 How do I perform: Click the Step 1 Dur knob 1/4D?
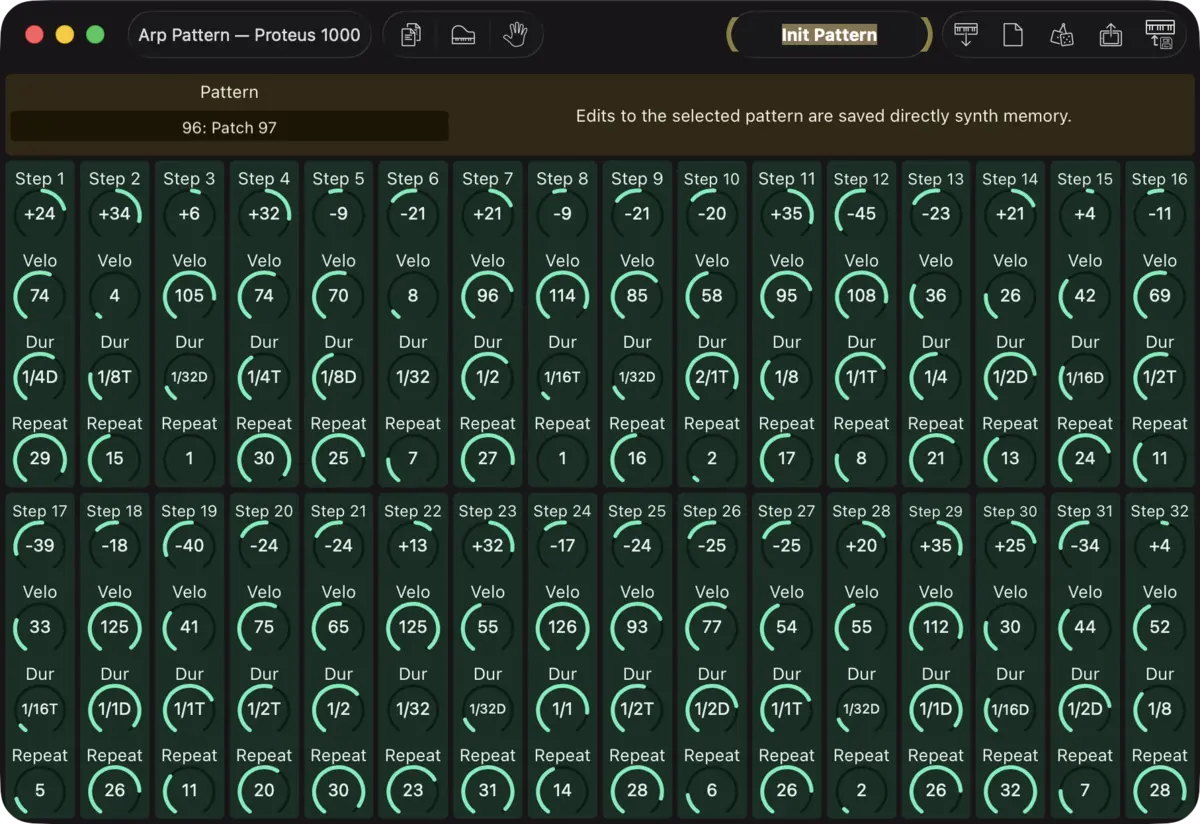(x=40, y=377)
